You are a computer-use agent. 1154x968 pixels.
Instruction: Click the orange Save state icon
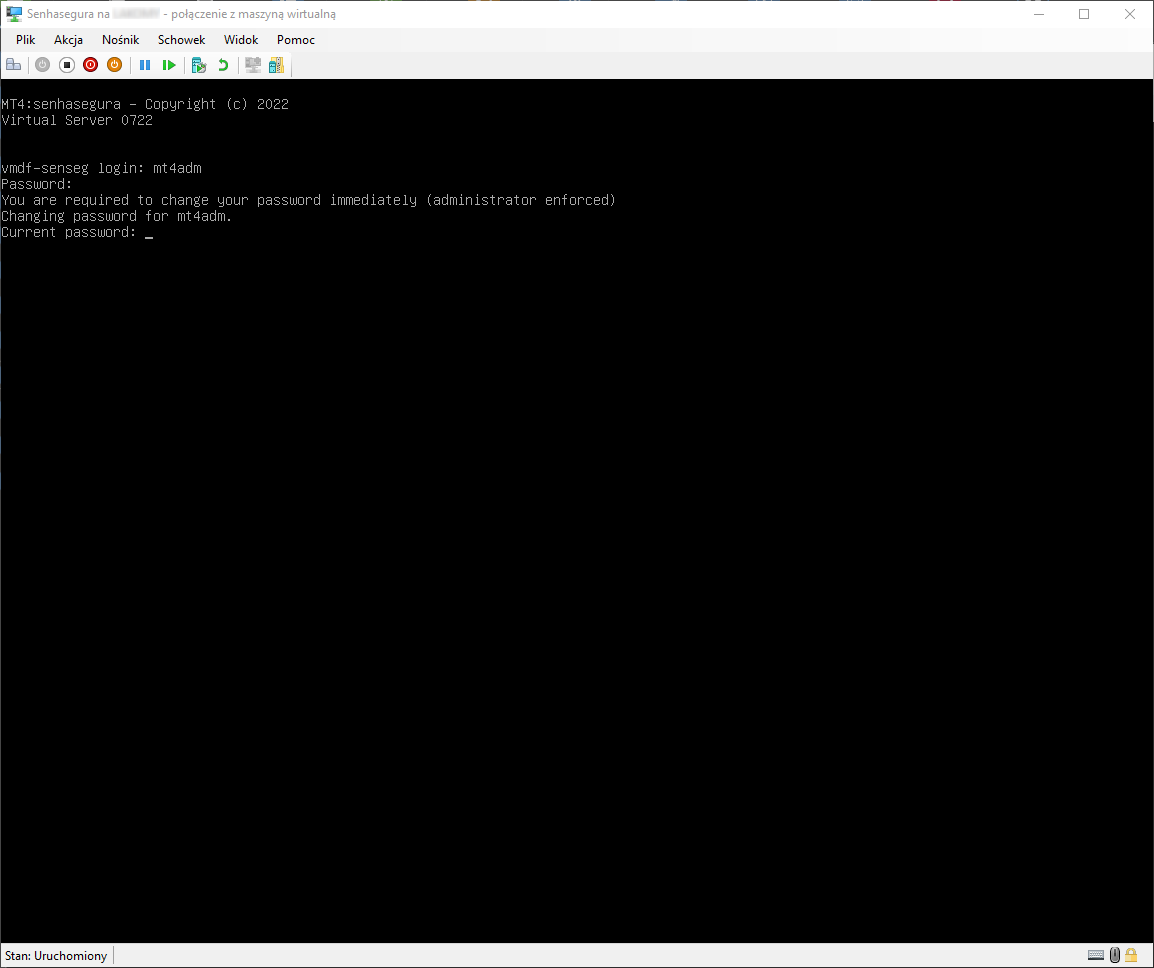pyautogui.click(x=114, y=65)
